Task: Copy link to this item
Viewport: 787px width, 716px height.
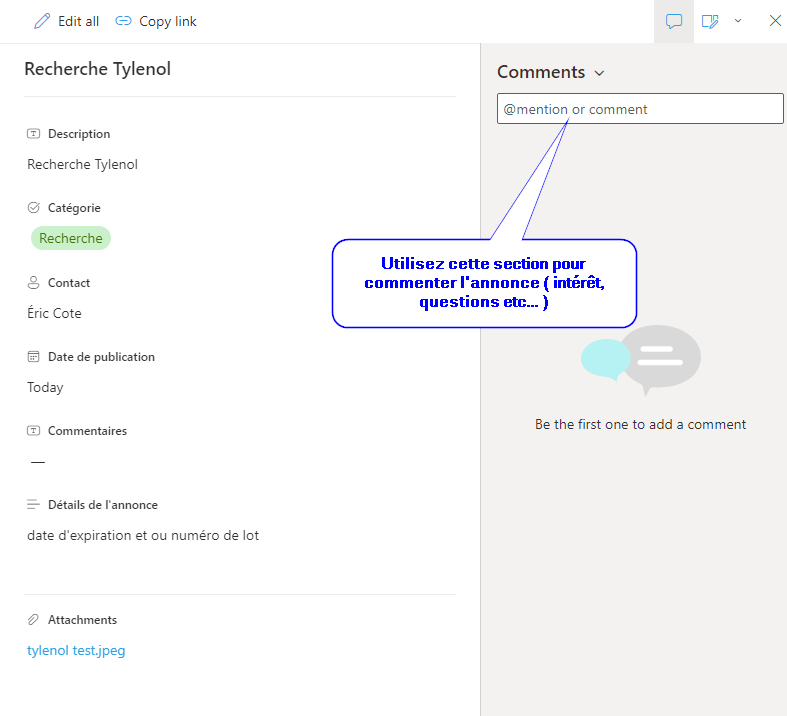Action: click(x=156, y=21)
